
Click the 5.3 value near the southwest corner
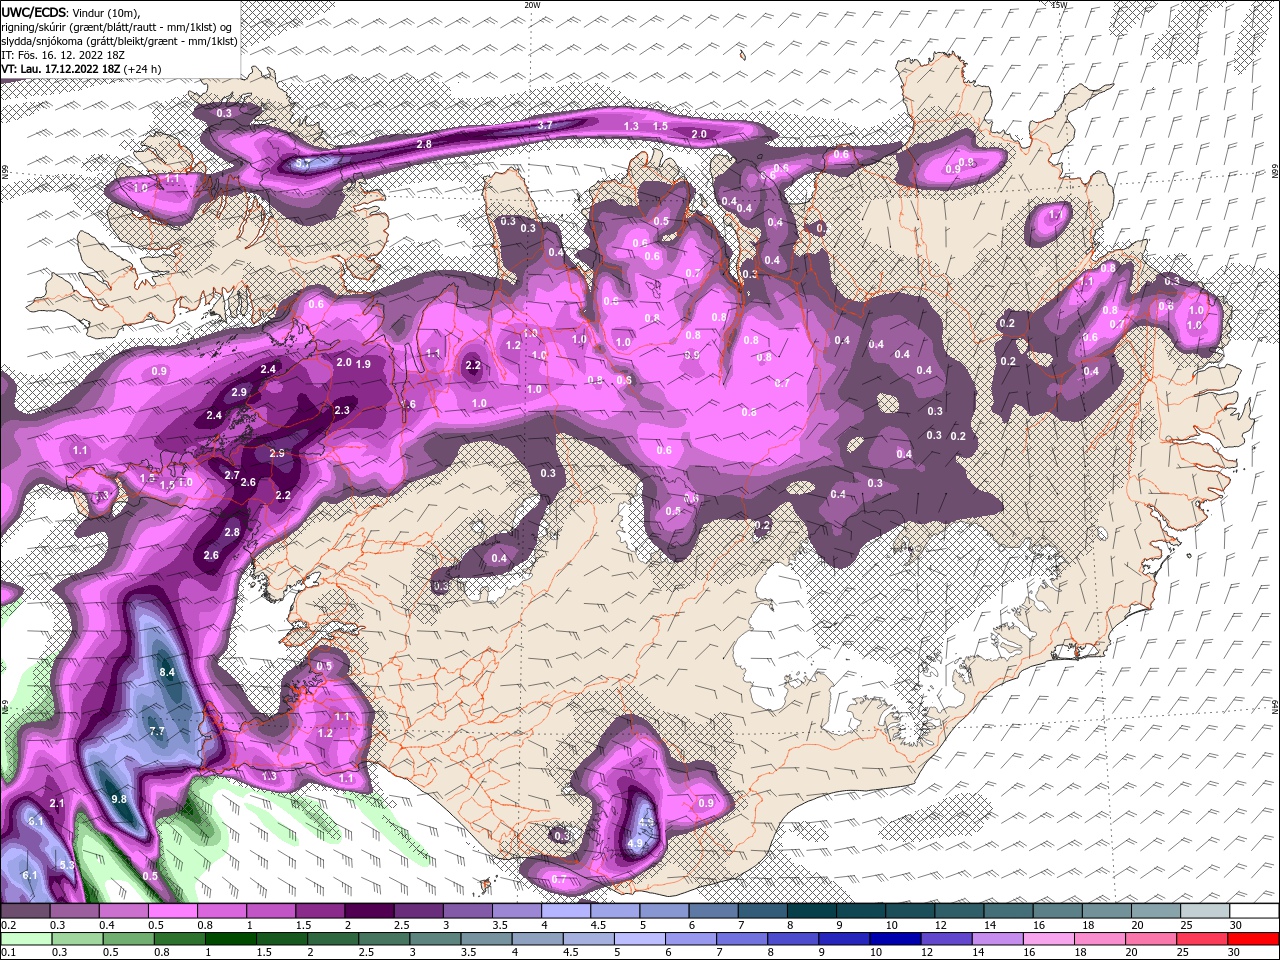(67, 866)
